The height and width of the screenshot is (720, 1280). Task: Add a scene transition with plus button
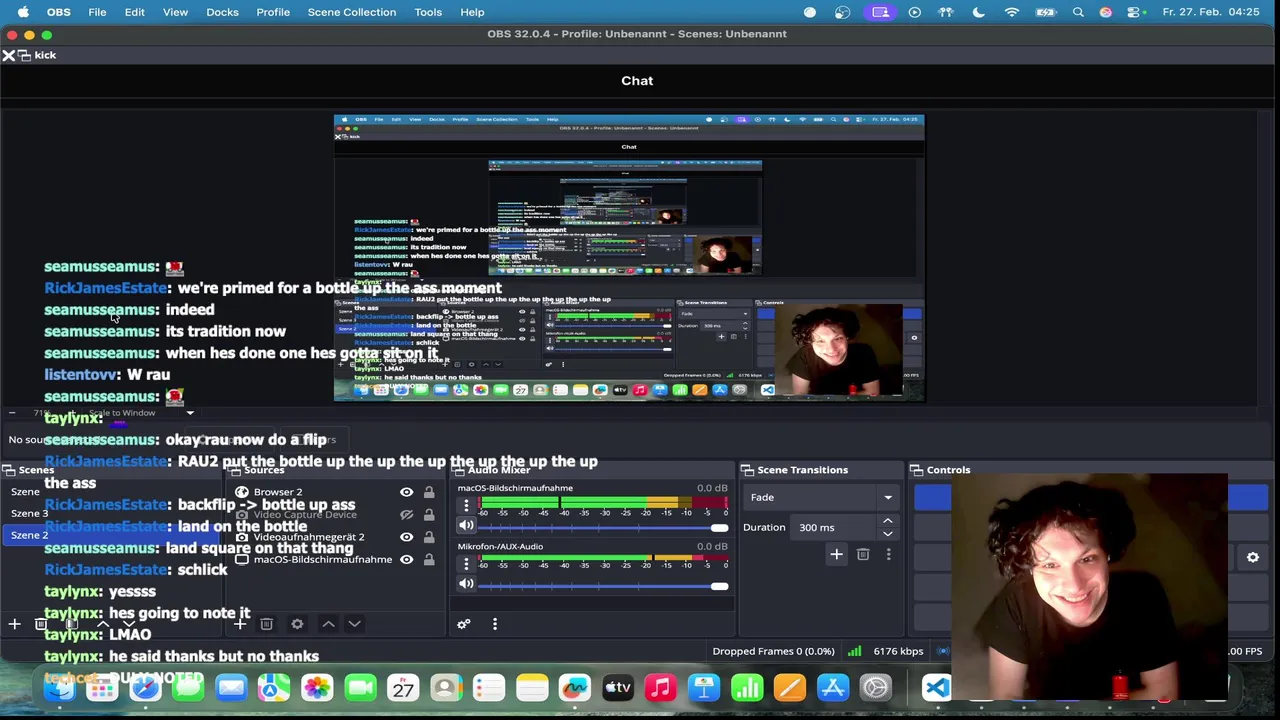836,554
